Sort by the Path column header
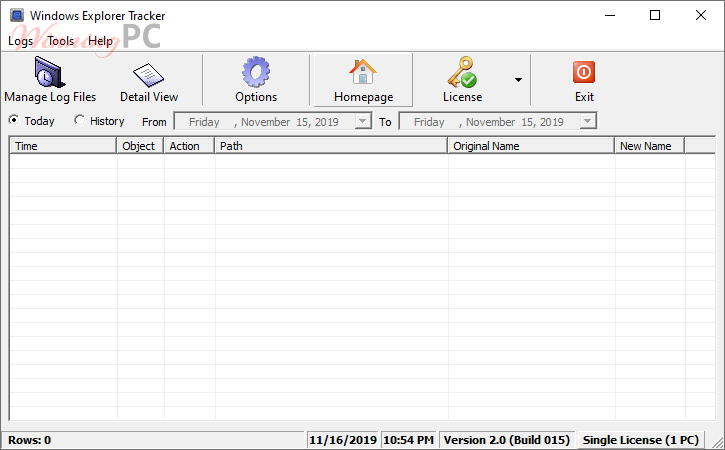This screenshot has width=725, height=450. coord(331,146)
